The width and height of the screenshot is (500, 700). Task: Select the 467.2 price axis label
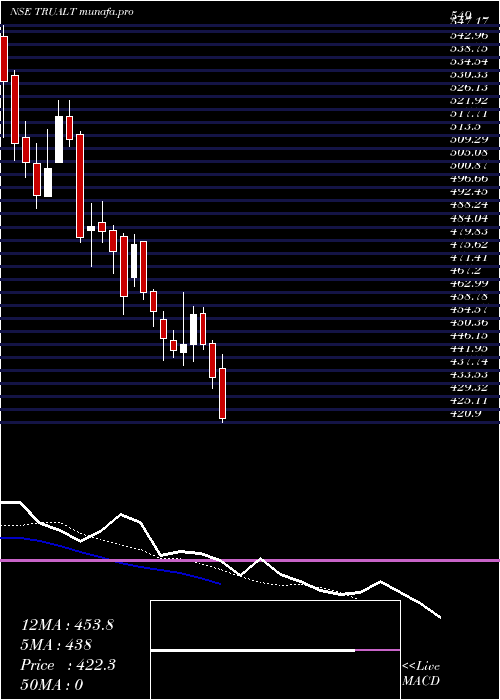pos(465,271)
